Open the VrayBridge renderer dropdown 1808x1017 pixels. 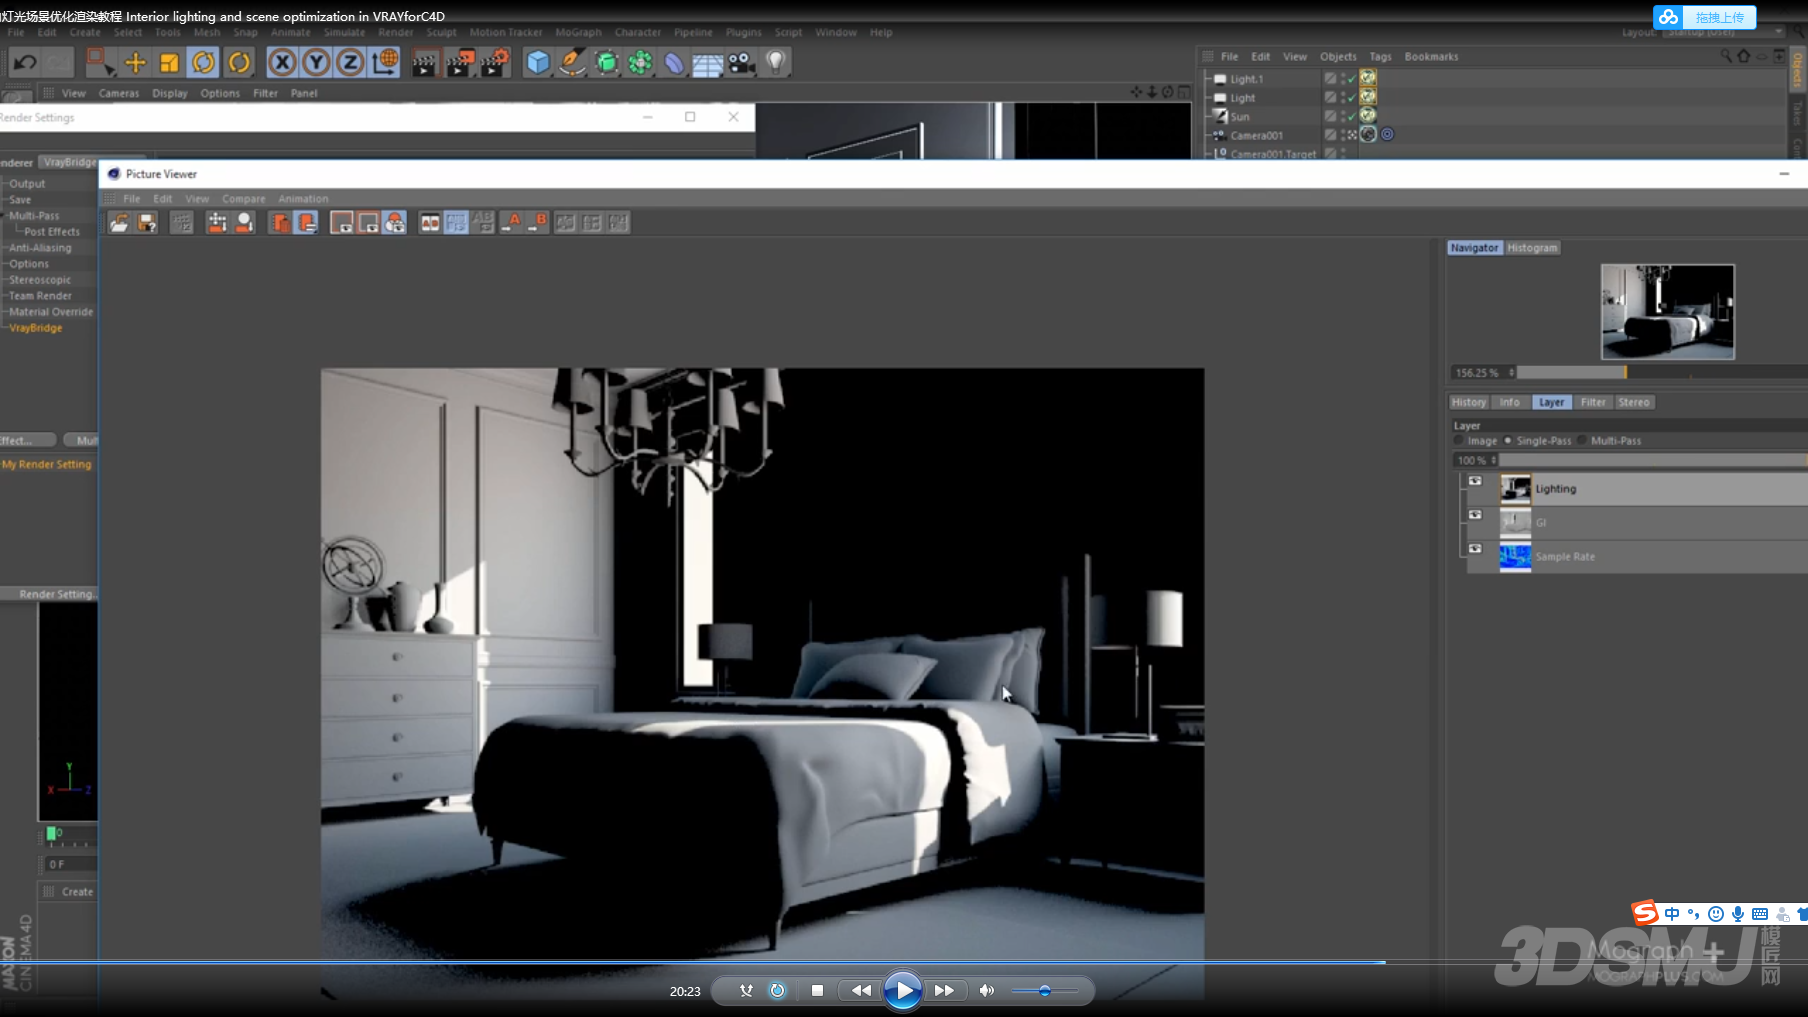pos(70,162)
